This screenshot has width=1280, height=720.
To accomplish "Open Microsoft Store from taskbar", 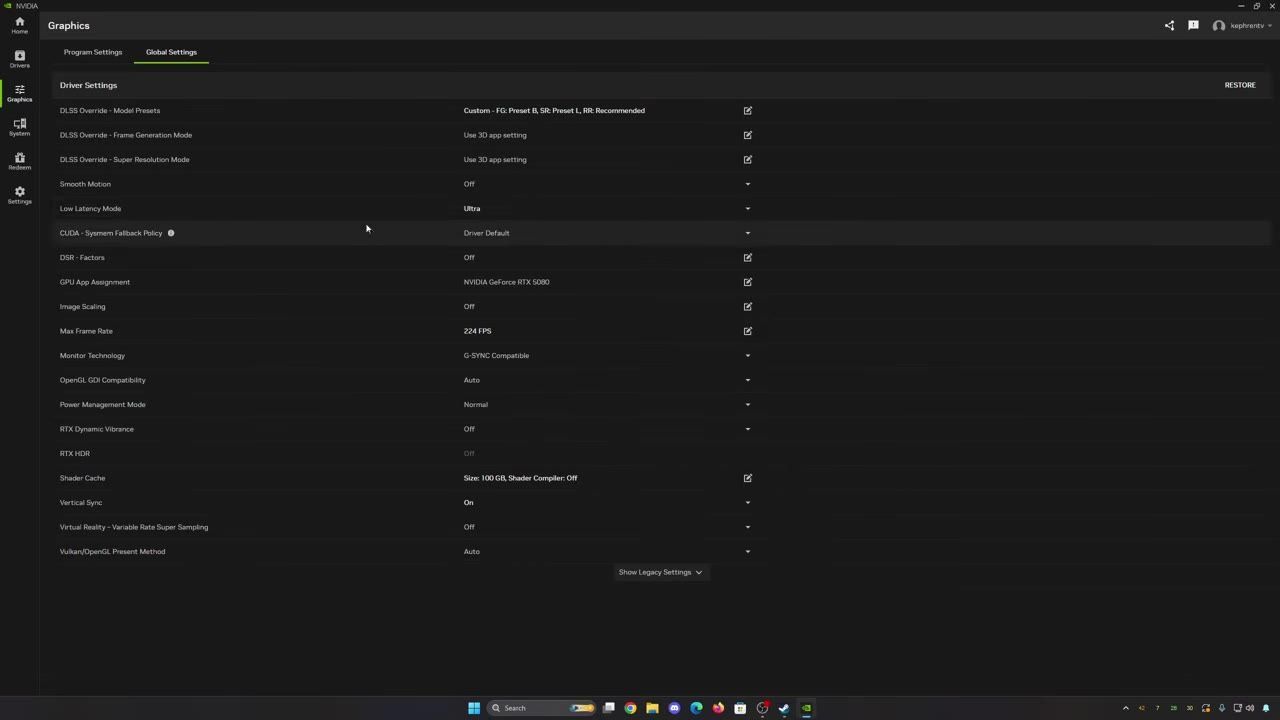I will pos(740,708).
